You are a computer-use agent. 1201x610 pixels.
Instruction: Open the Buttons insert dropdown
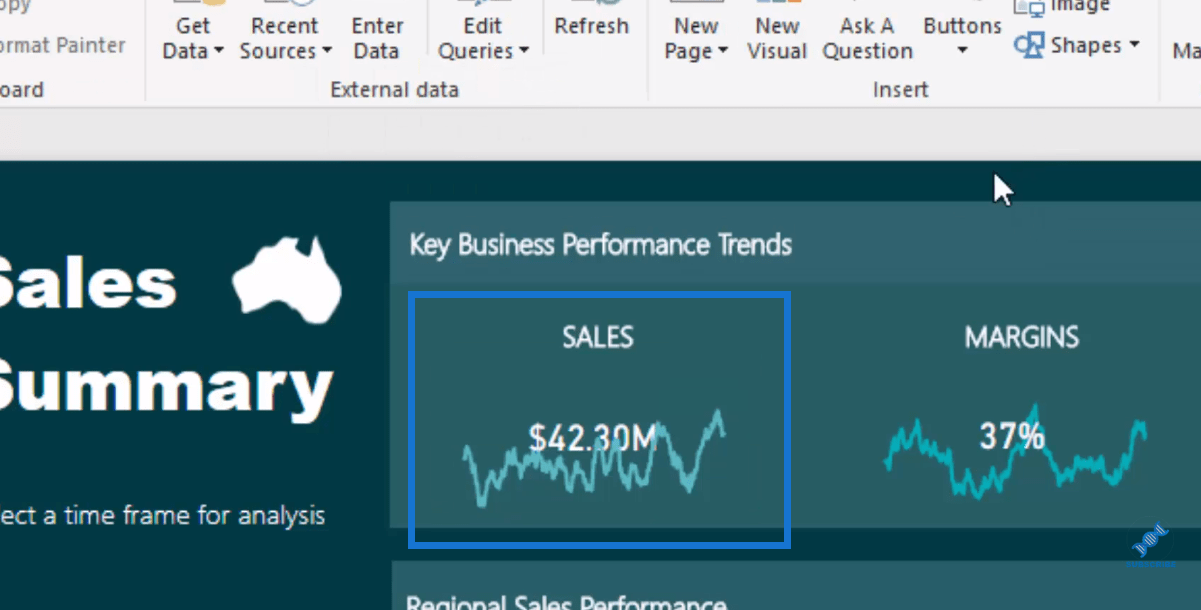tap(962, 30)
